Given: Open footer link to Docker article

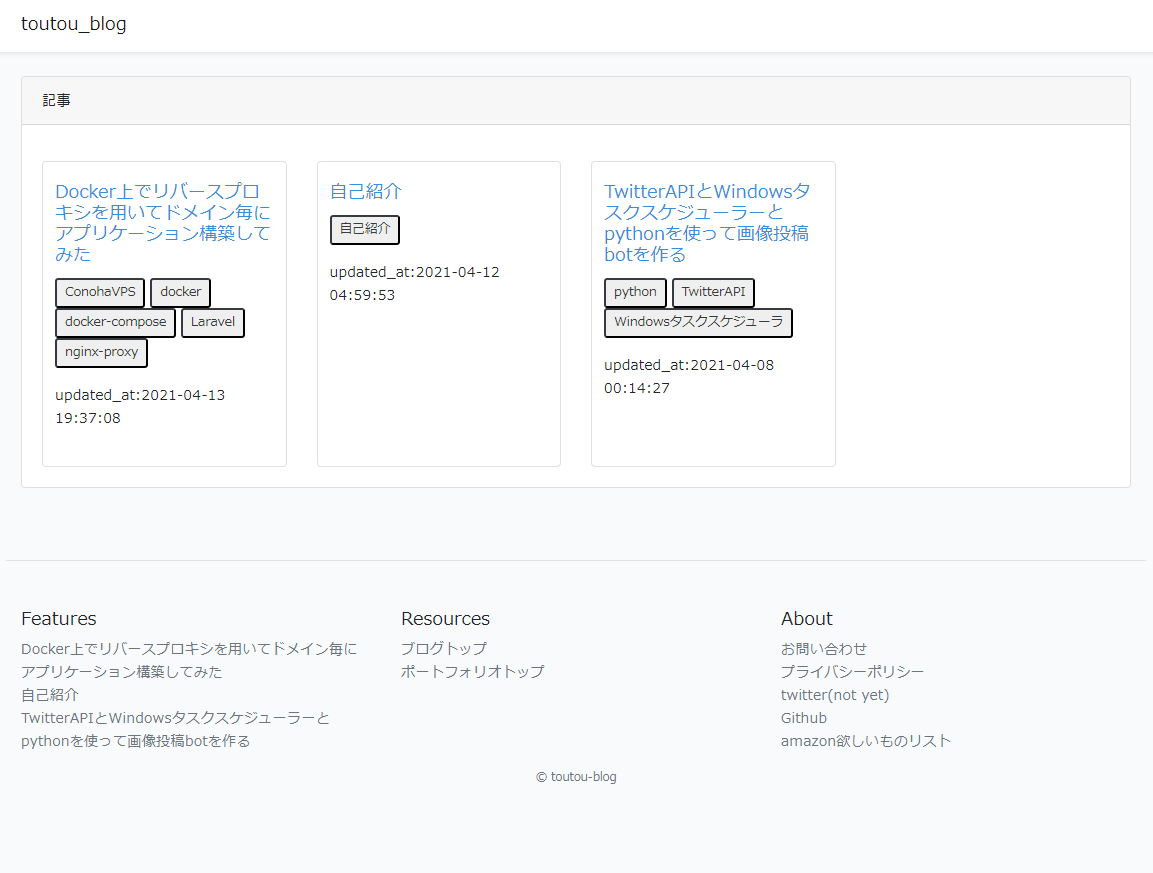Looking at the screenshot, I should tap(188, 660).
